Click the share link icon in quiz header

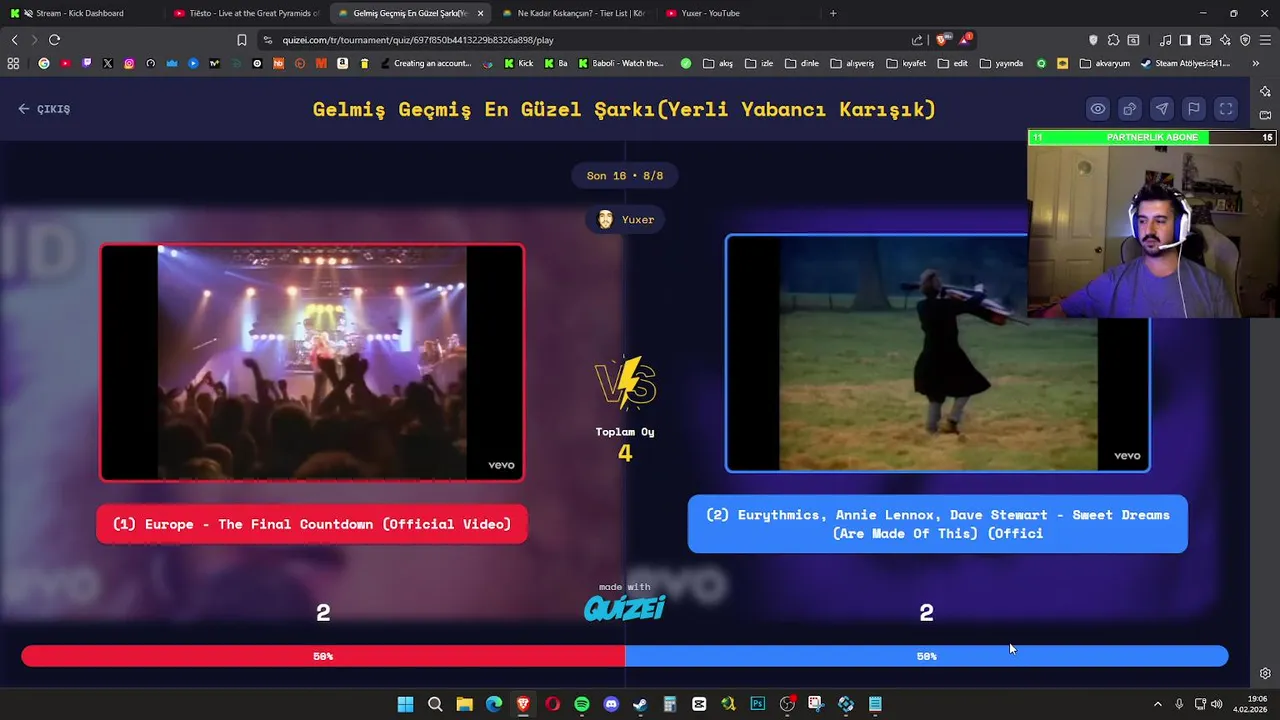pyautogui.click(x=1130, y=109)
